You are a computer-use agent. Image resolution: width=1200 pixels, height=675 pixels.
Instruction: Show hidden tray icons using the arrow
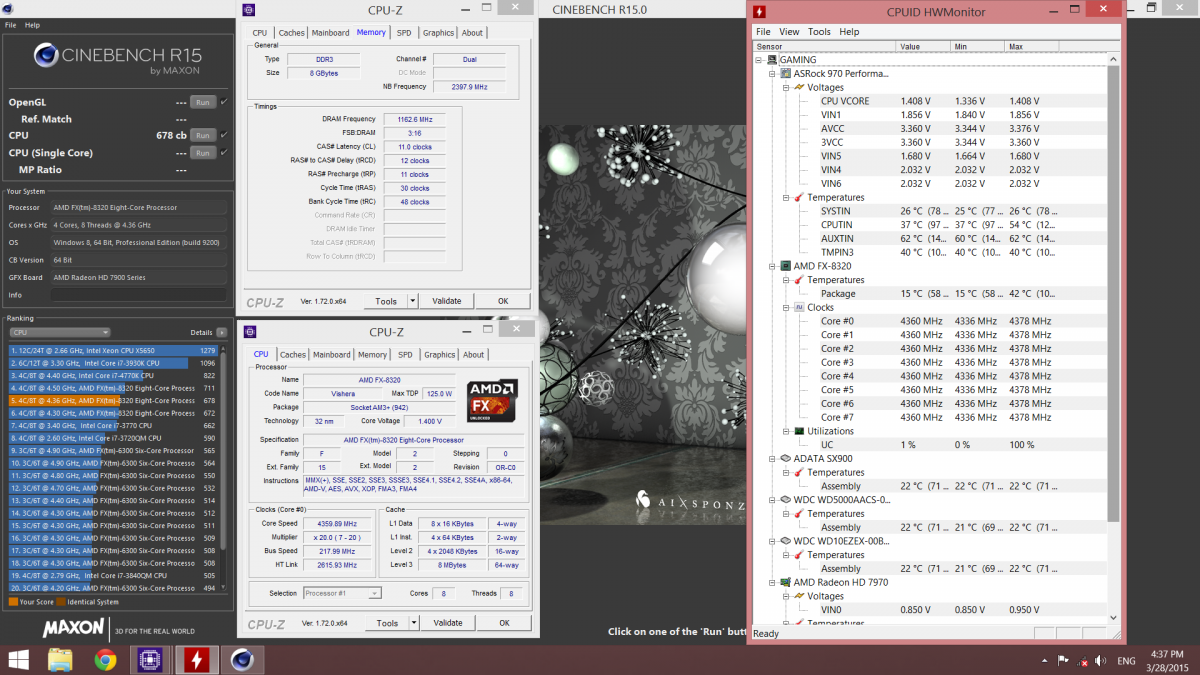coord(1046,660)
